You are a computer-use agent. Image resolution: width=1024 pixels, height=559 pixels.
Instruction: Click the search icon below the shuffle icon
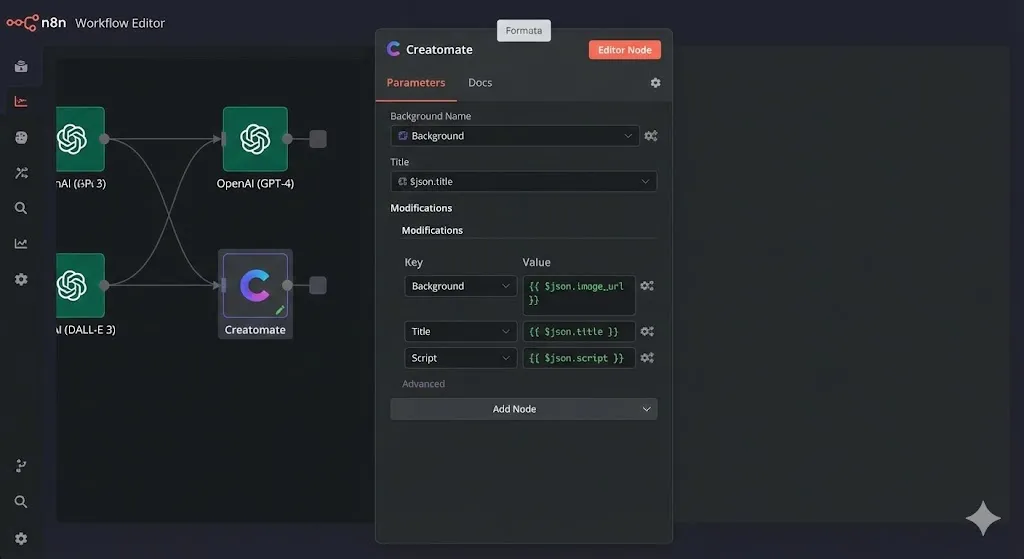(21, 208)
